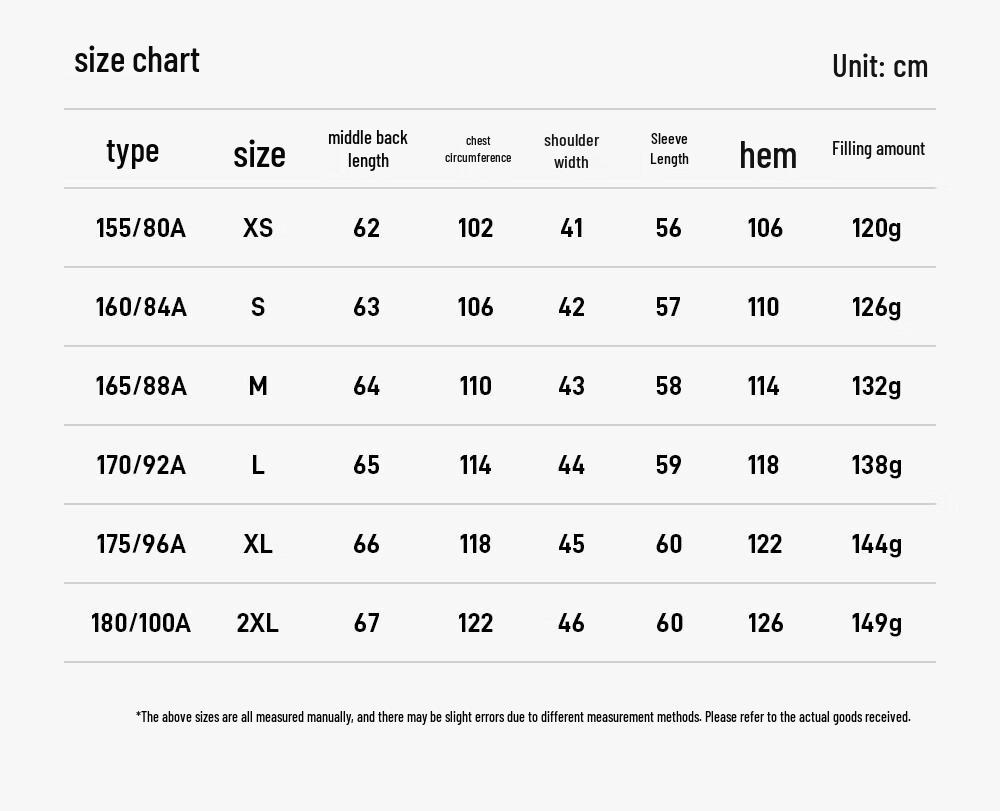
Task: Click the "size chart" title
Action: (137, 61)
